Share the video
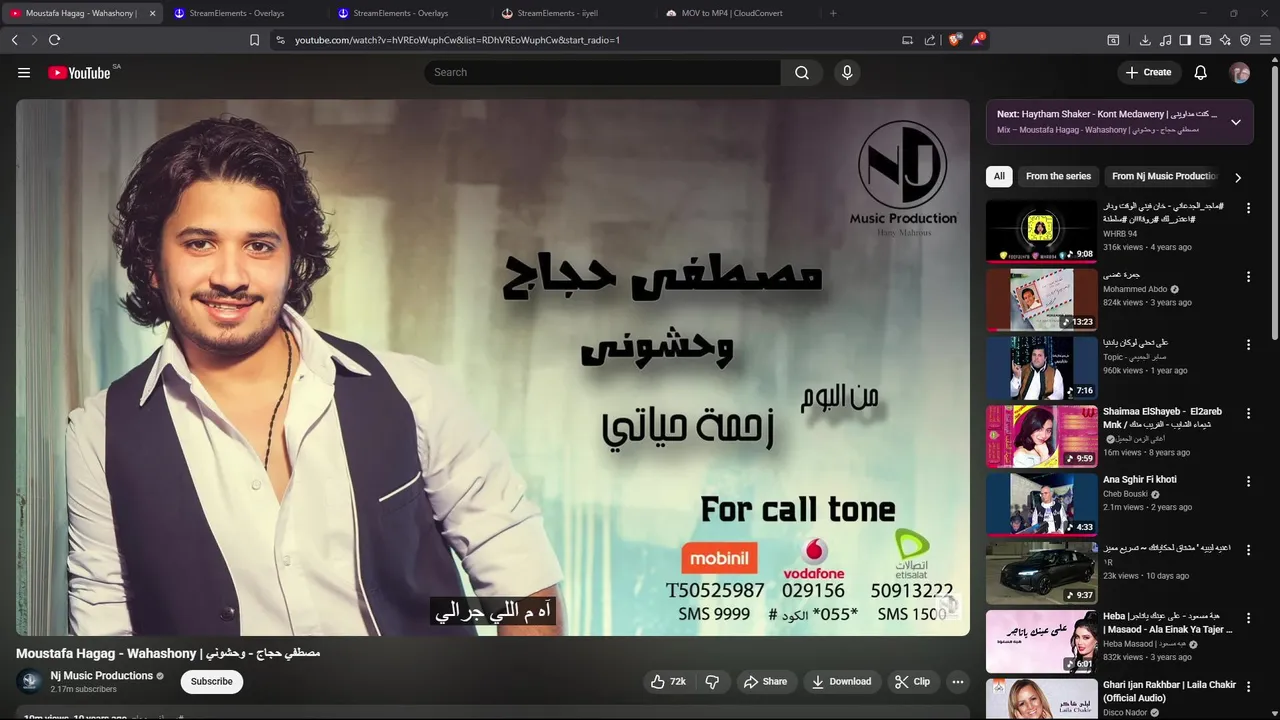1280x720 pixels. (765, 682)
